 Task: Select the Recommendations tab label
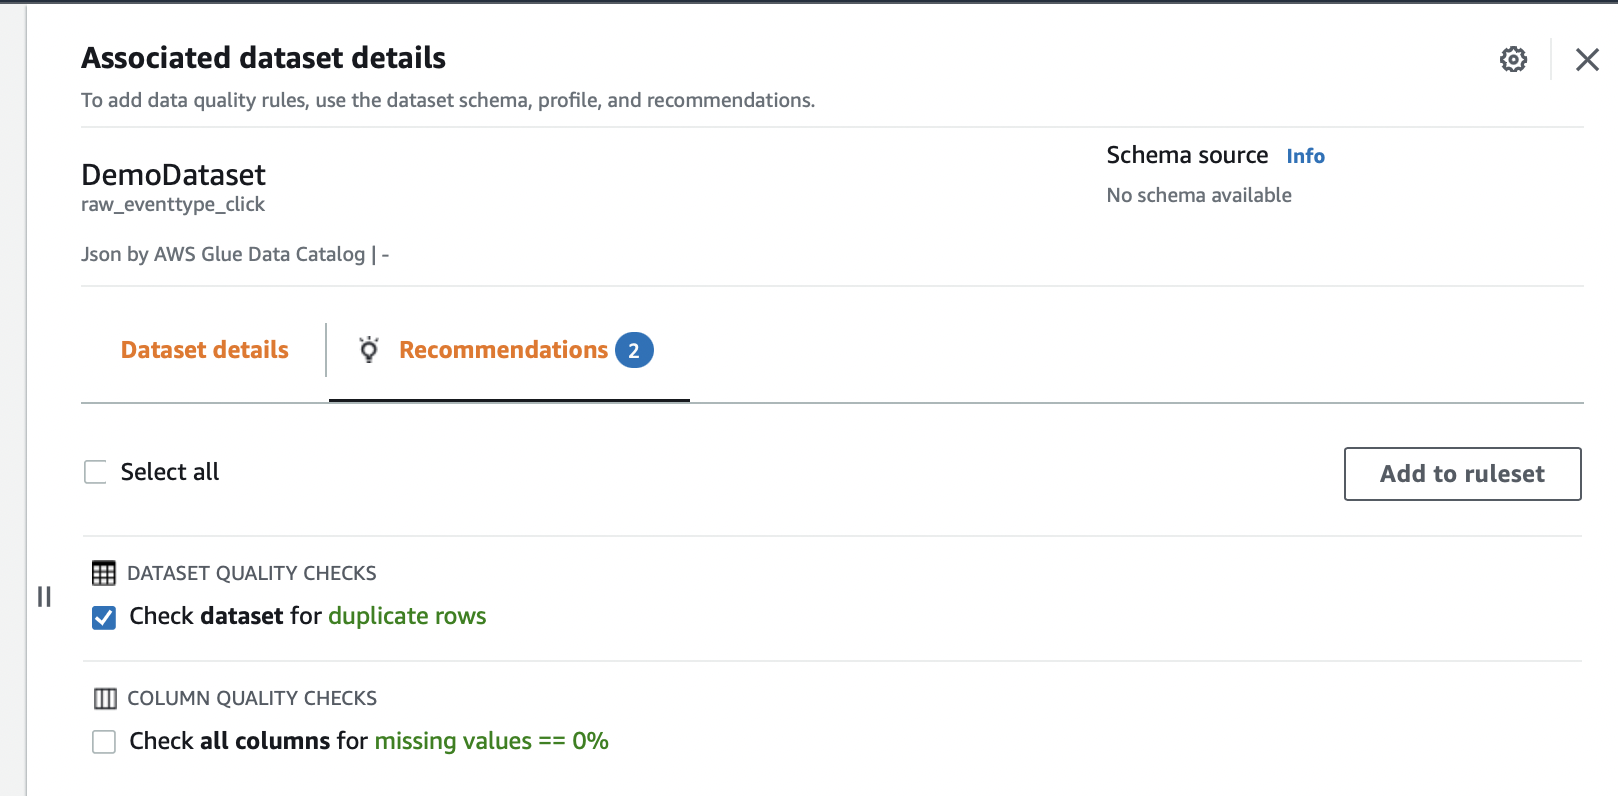(x=503, y=350)
